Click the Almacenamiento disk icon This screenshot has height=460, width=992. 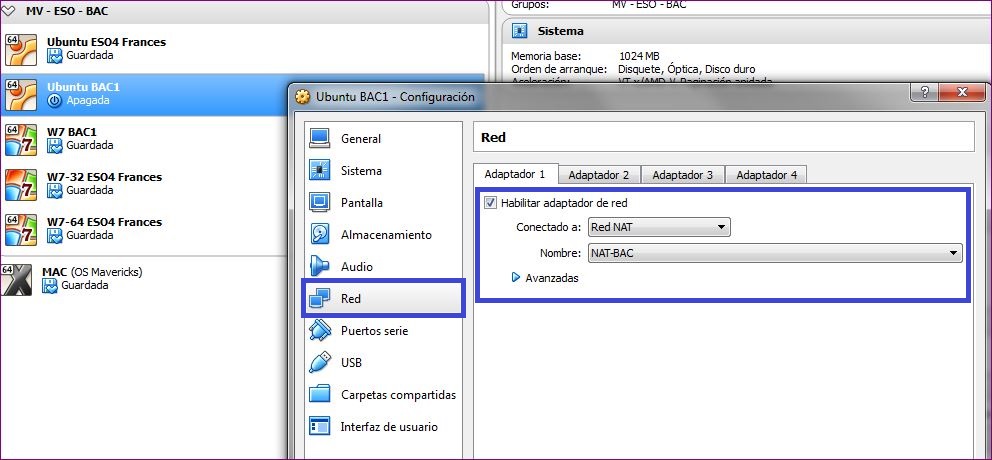point(320,234)
